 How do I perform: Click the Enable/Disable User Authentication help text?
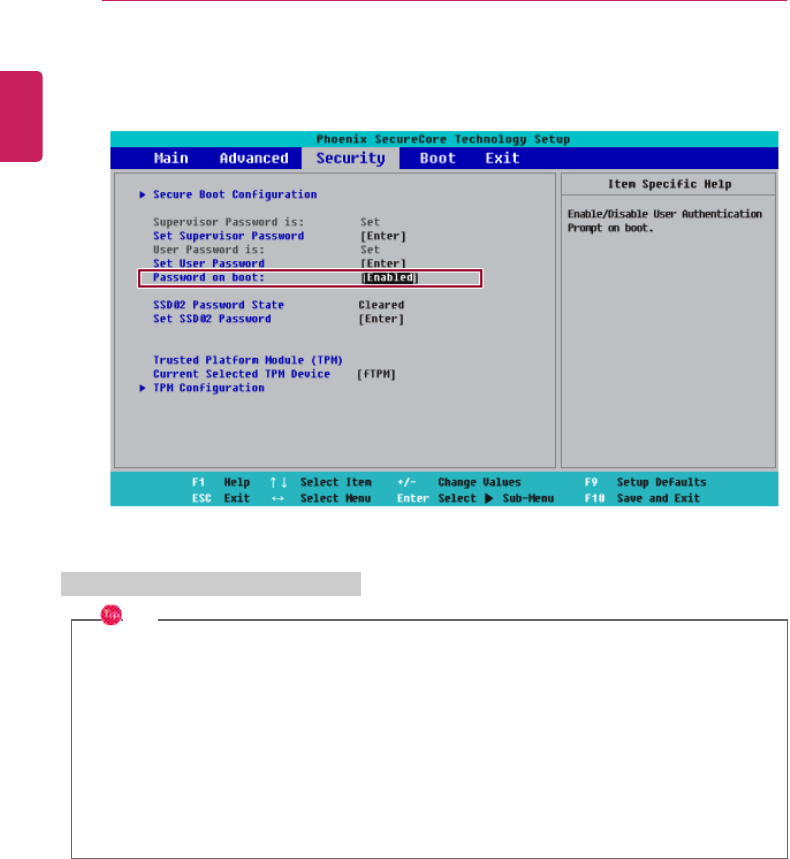(x=665, y=221)
